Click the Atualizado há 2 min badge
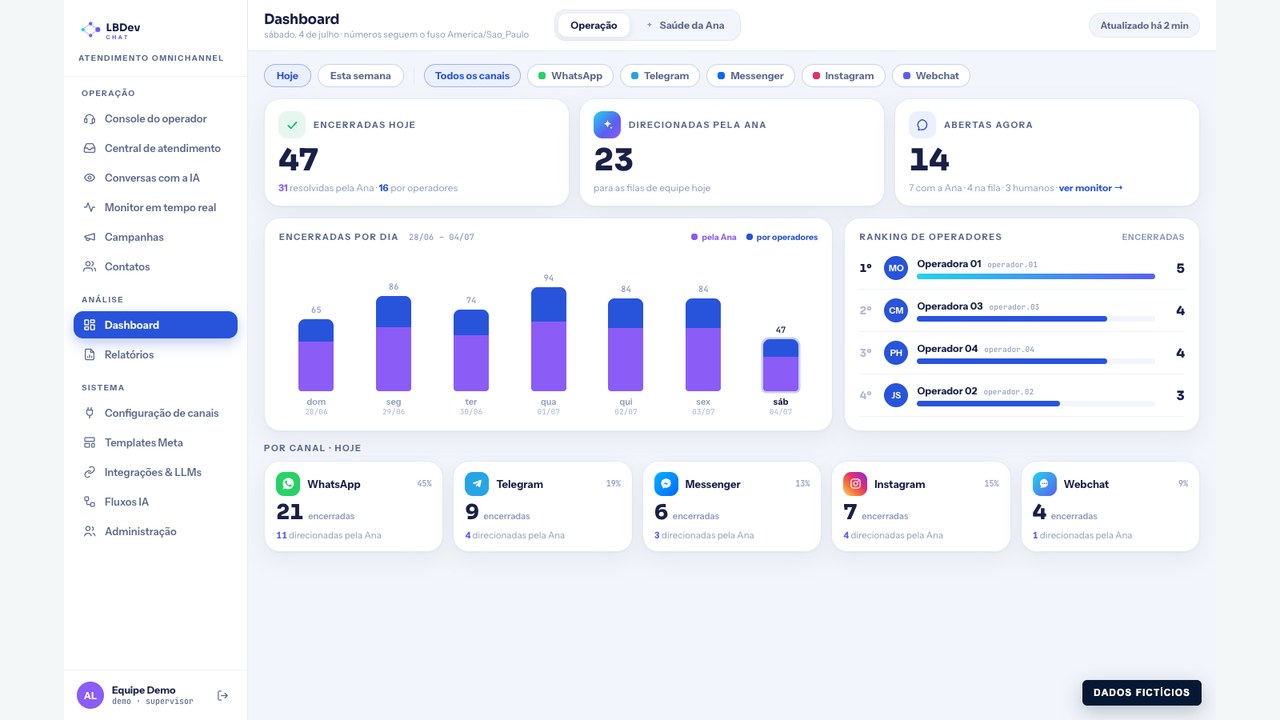The width and height of the screenshot is (1280, 720). 1144,26
